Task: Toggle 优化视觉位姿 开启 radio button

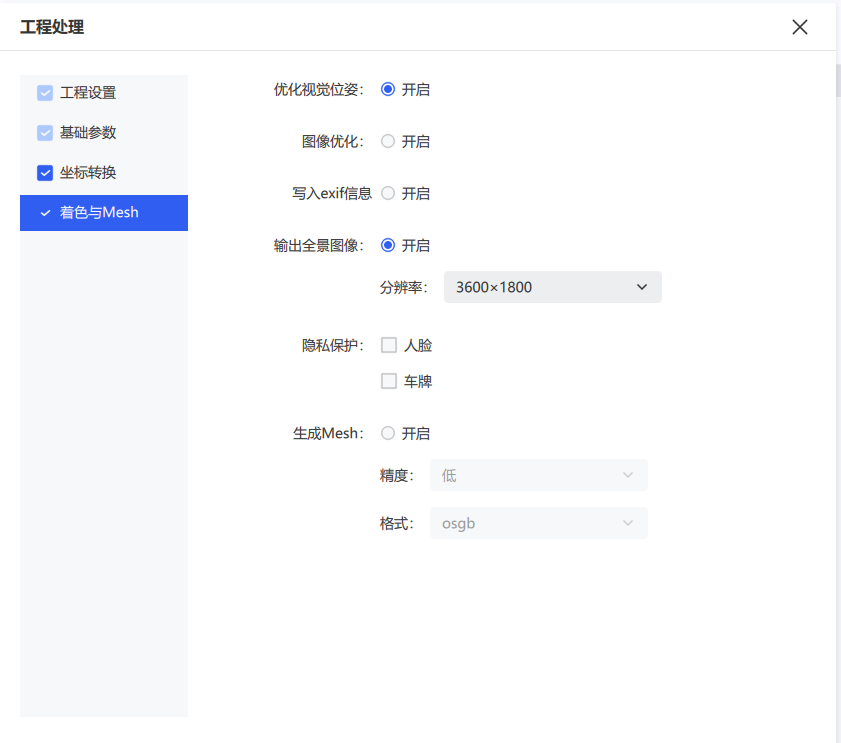Action: point(388,89)
